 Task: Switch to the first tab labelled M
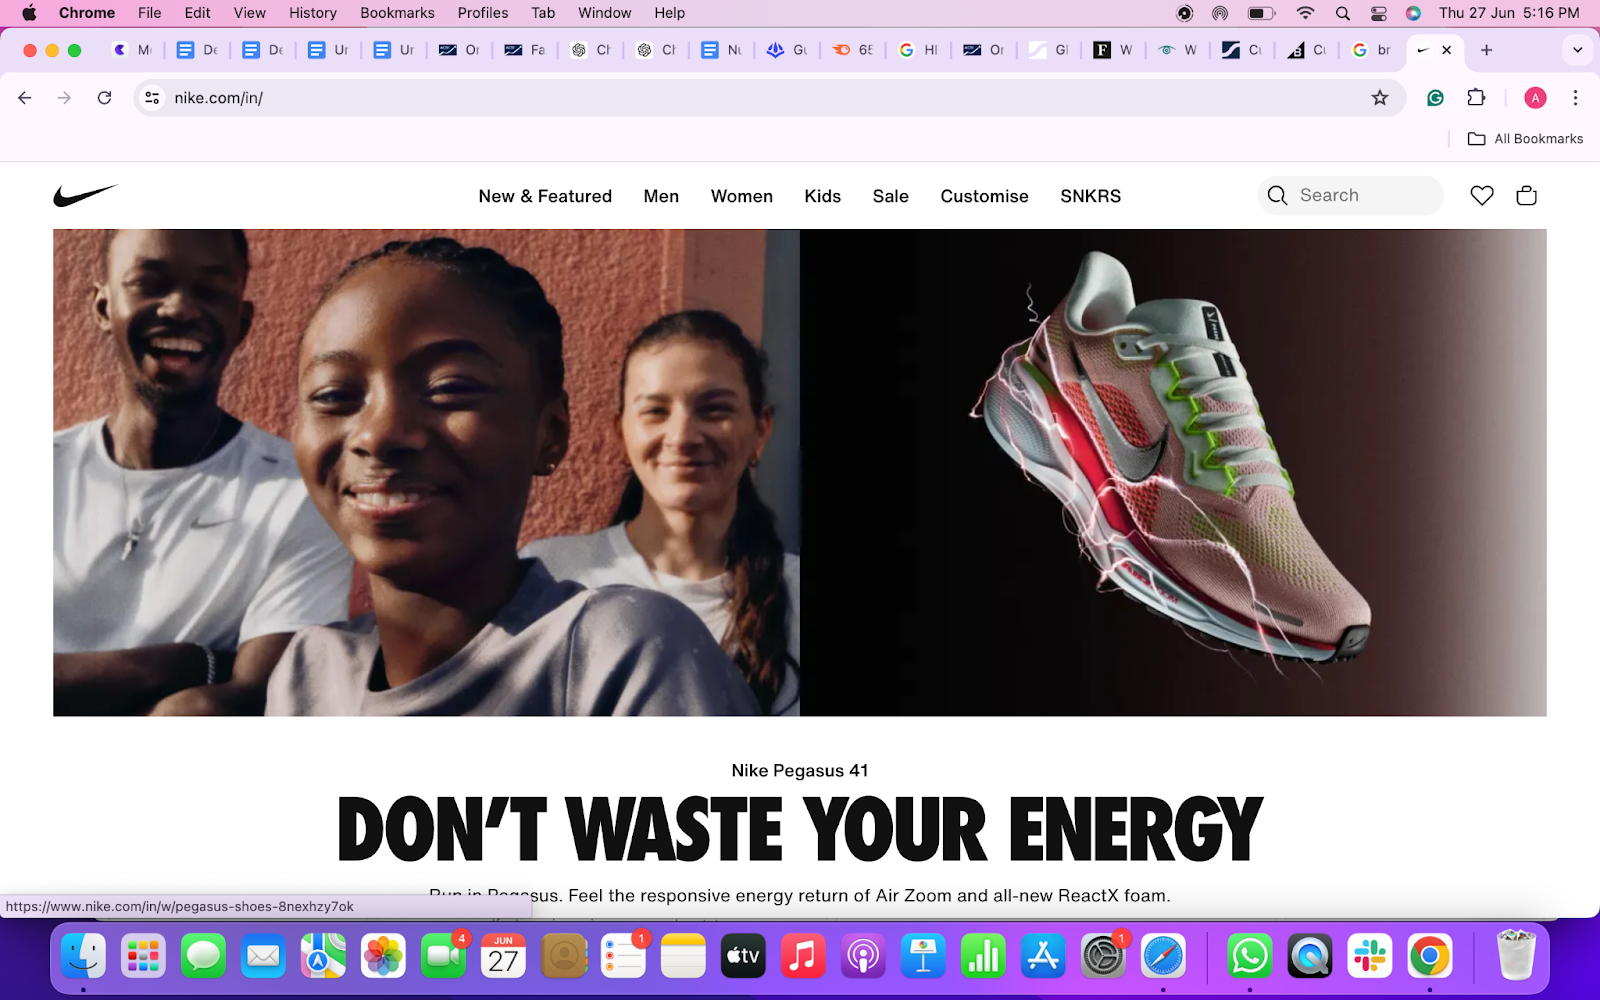133,50
